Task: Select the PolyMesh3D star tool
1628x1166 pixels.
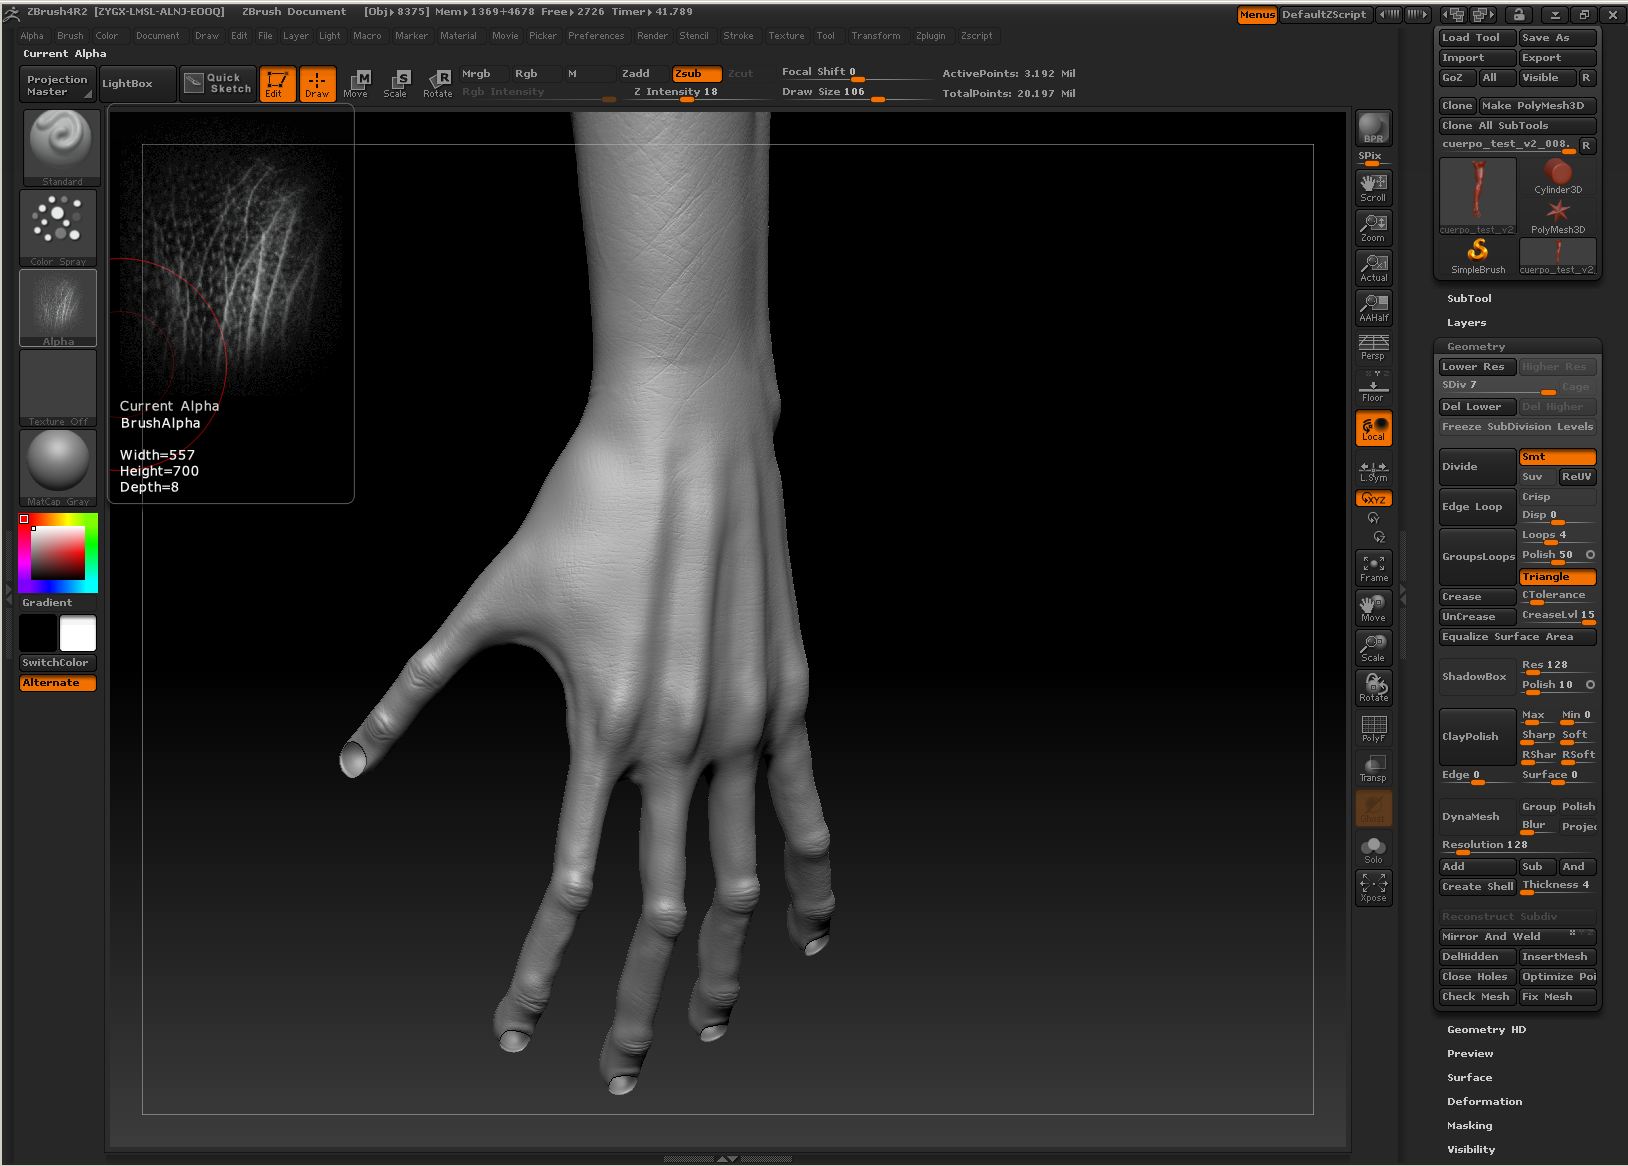Action: [1557, 217]
